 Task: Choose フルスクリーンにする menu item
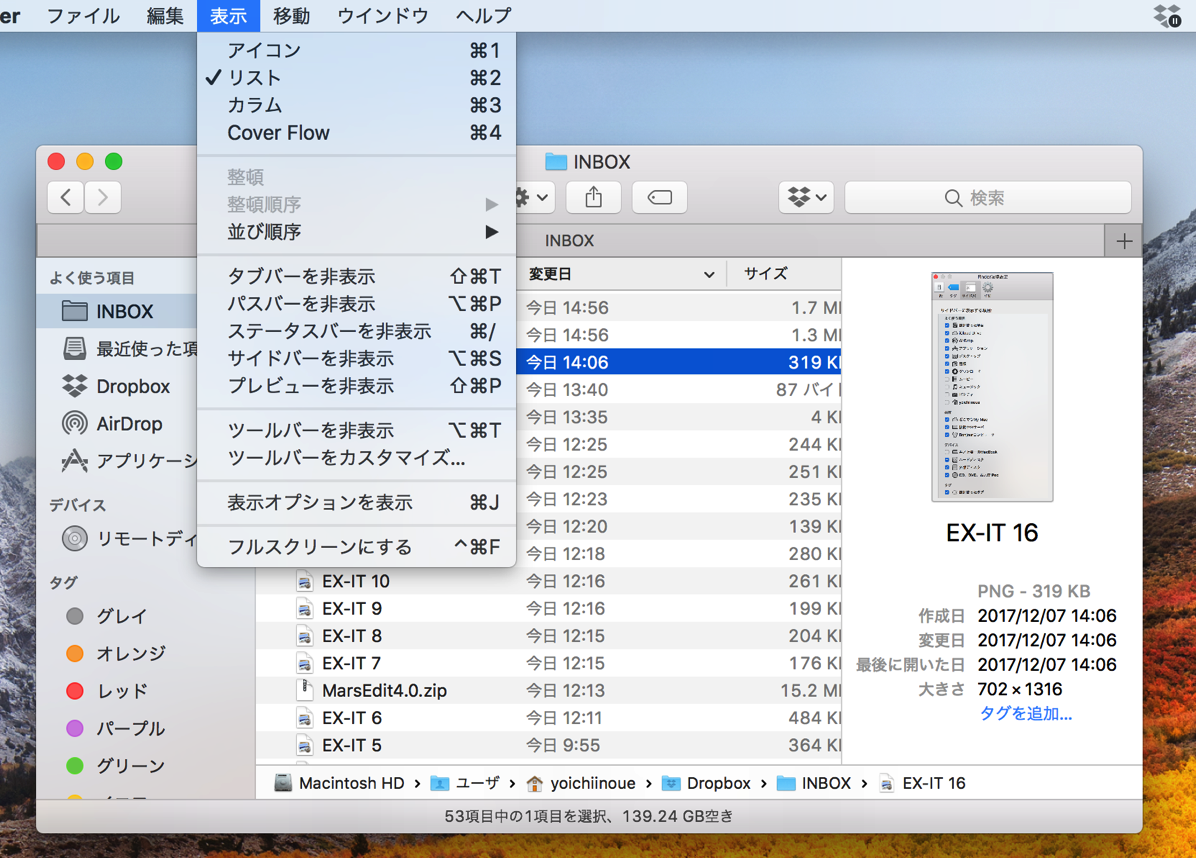click(356, 547)
